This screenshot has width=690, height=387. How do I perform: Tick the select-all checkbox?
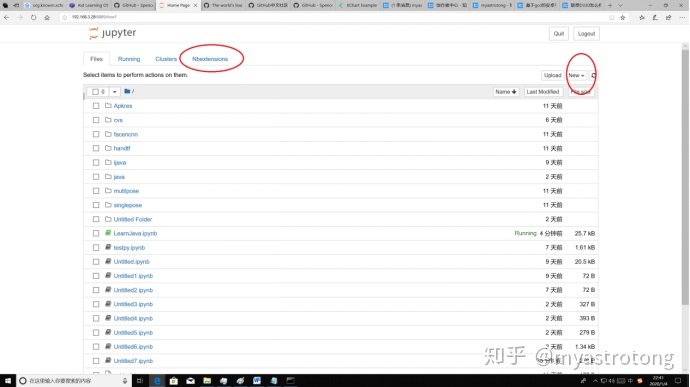tap(95, 92)
